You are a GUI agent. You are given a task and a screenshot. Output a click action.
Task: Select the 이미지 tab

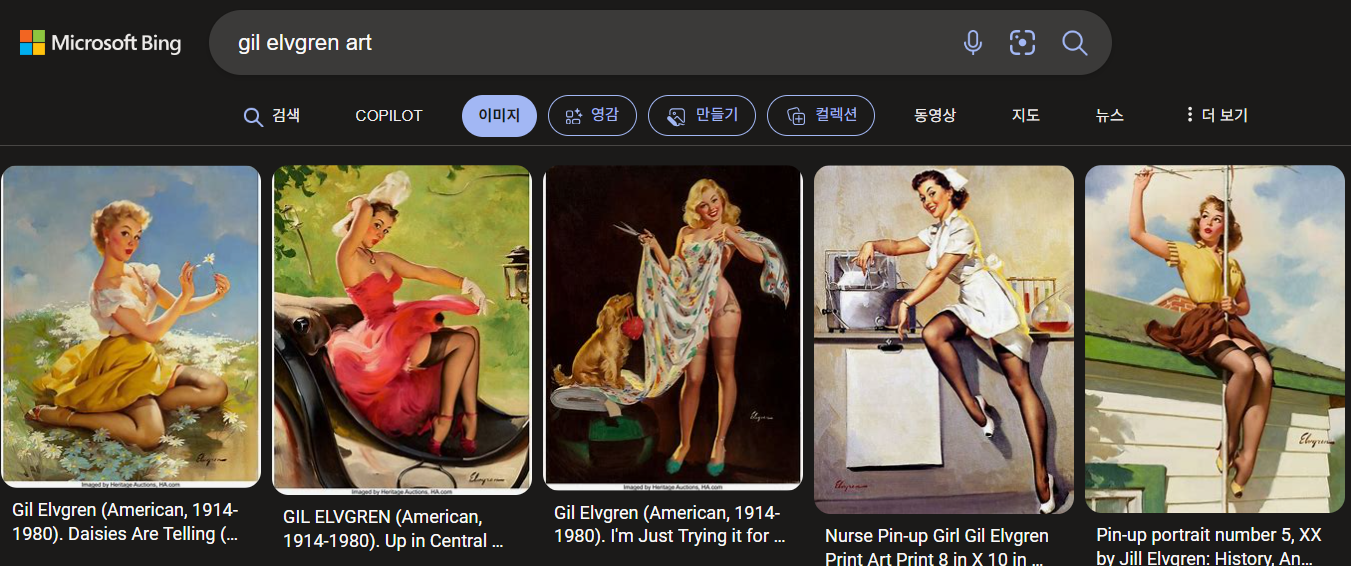499,116
